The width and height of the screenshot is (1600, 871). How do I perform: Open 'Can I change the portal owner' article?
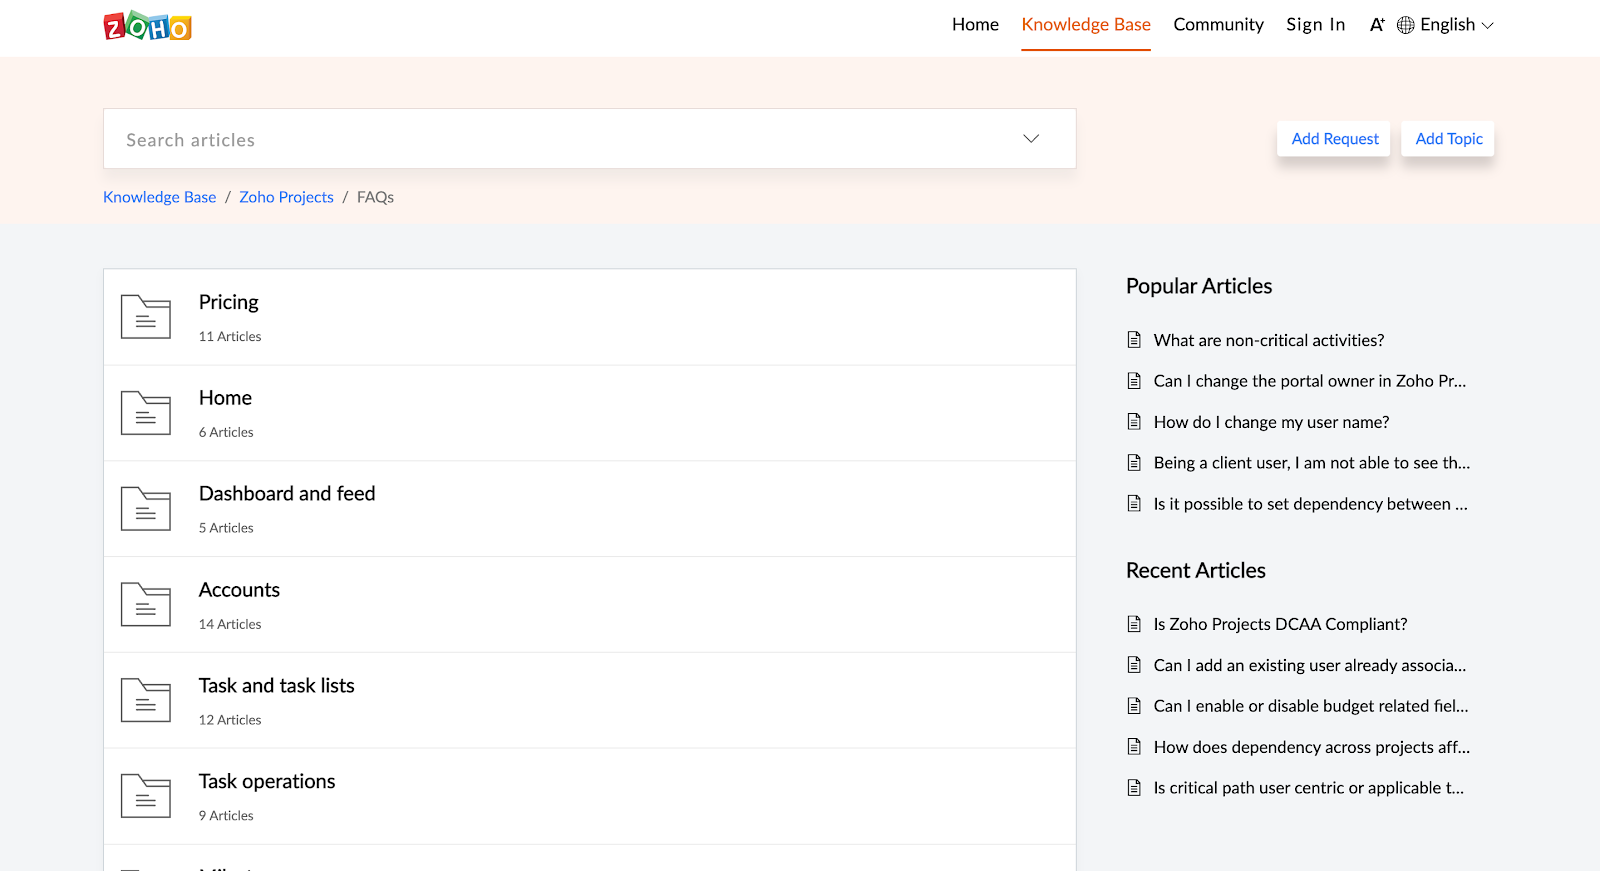point(1310,381)
